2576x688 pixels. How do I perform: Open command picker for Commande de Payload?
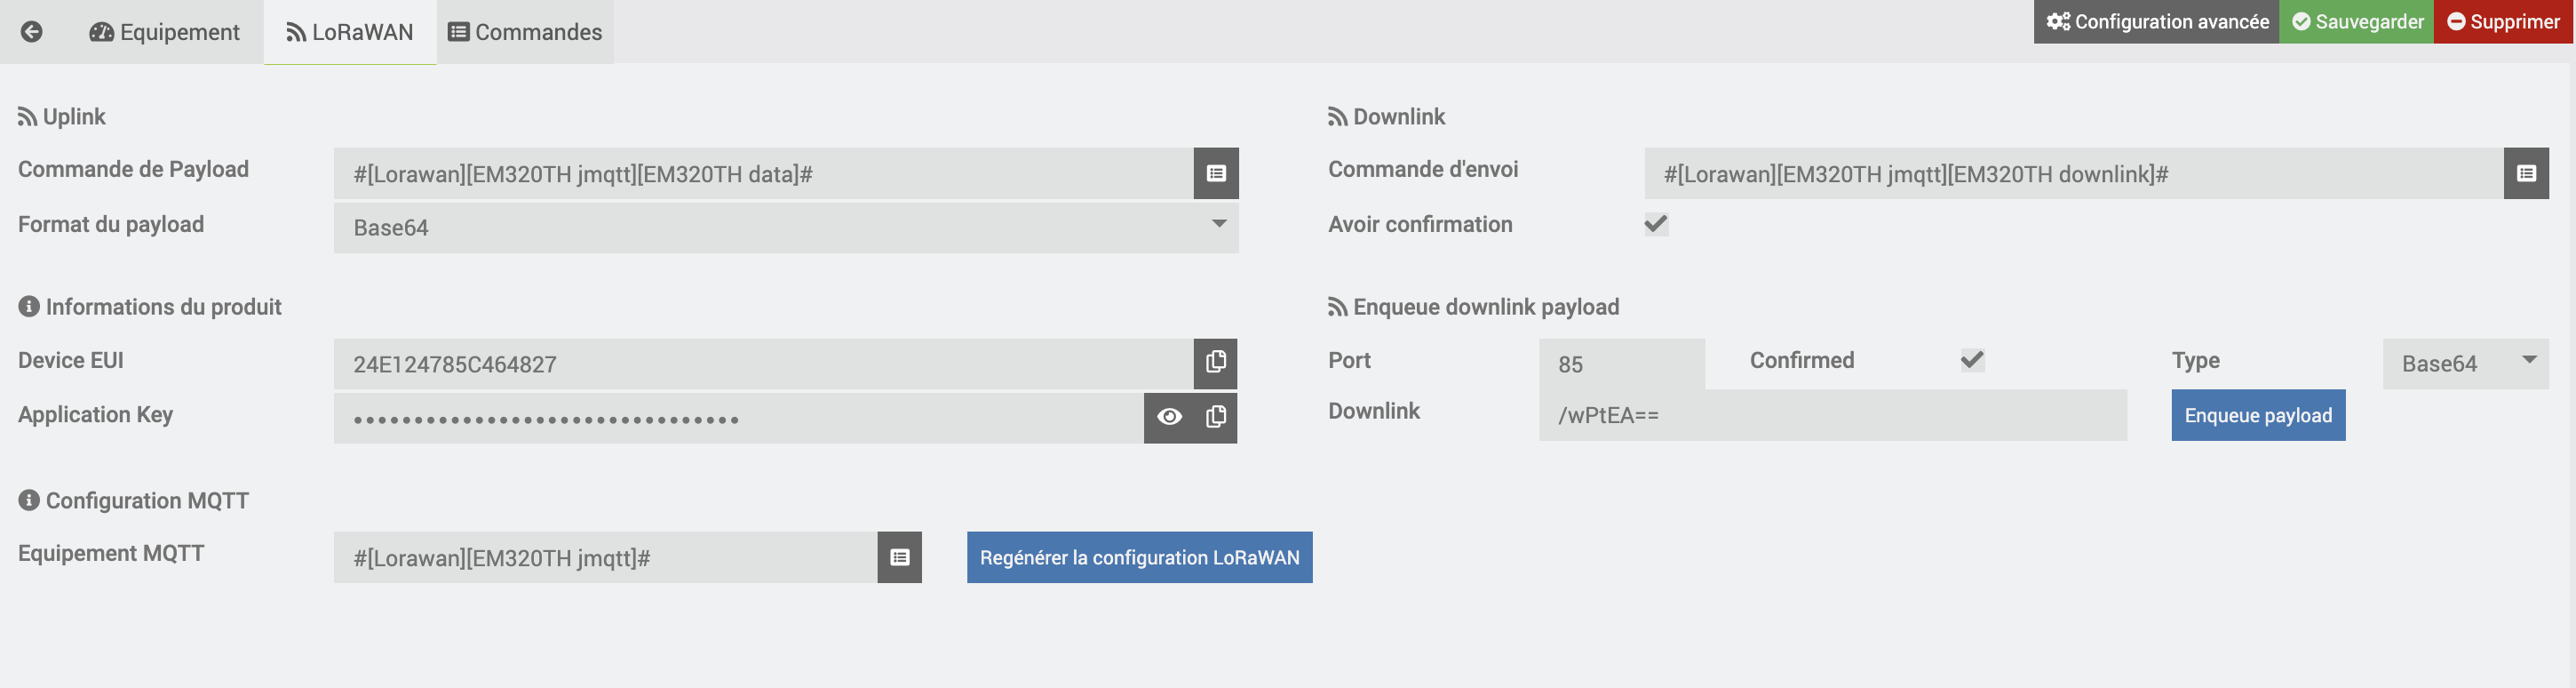coord(1216,174)
